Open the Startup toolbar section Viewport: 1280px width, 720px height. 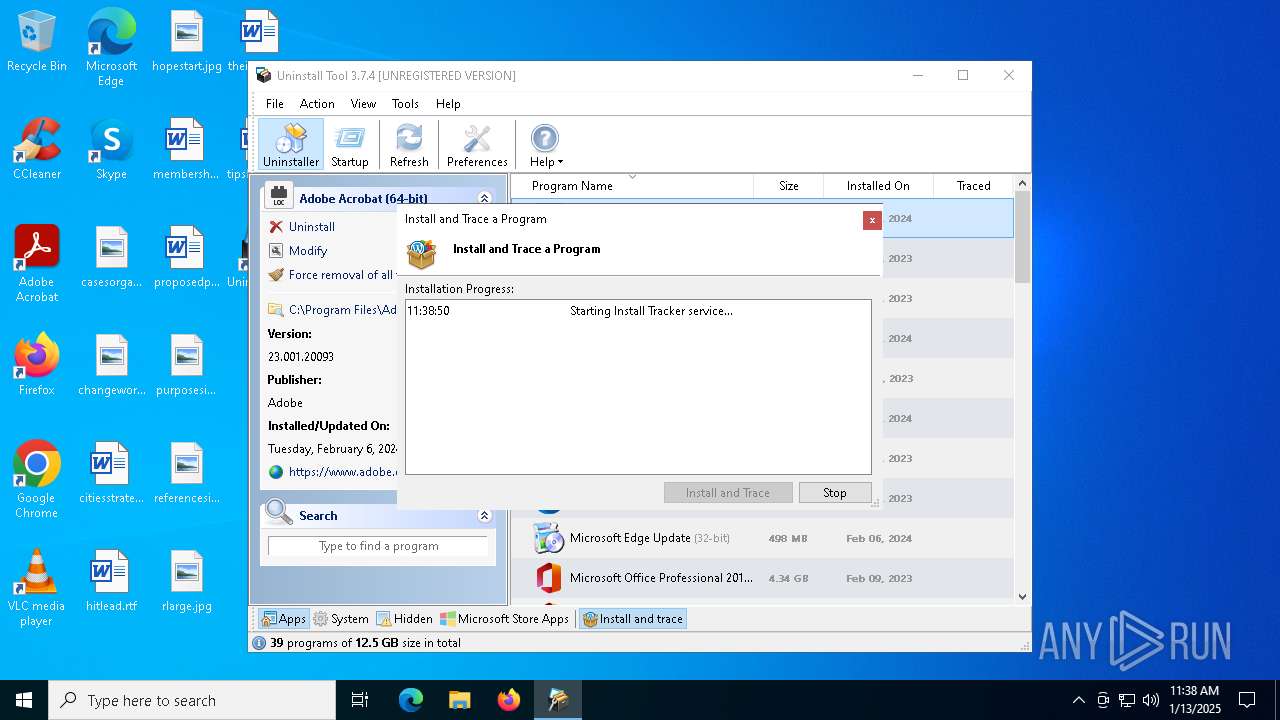350,145
